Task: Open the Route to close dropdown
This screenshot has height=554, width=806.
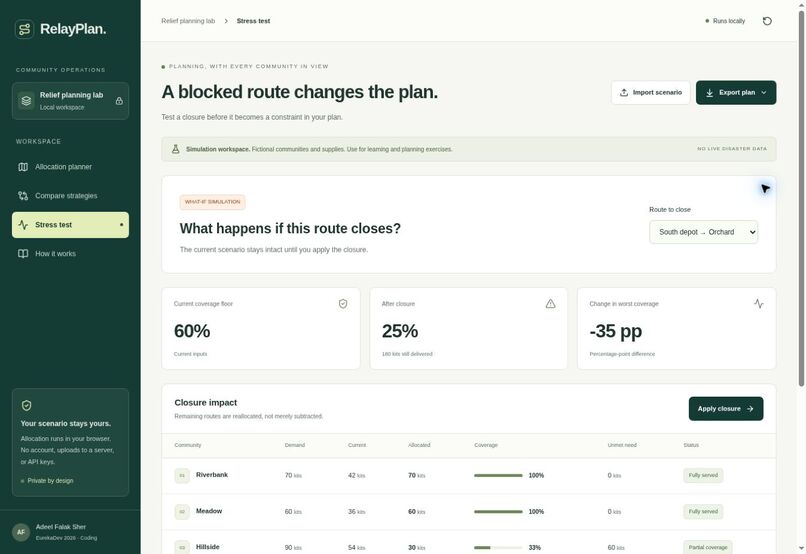Action: [x=703, y=232]
